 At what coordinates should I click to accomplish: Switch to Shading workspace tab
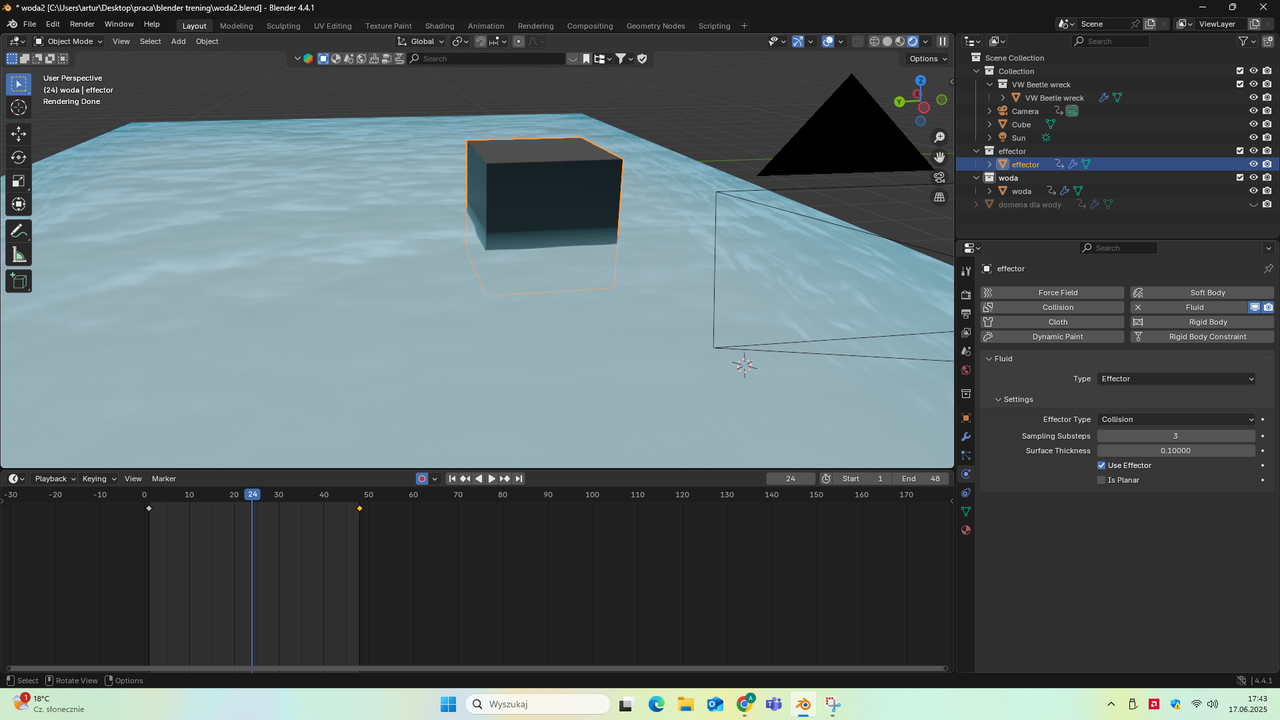coord(439,26)
